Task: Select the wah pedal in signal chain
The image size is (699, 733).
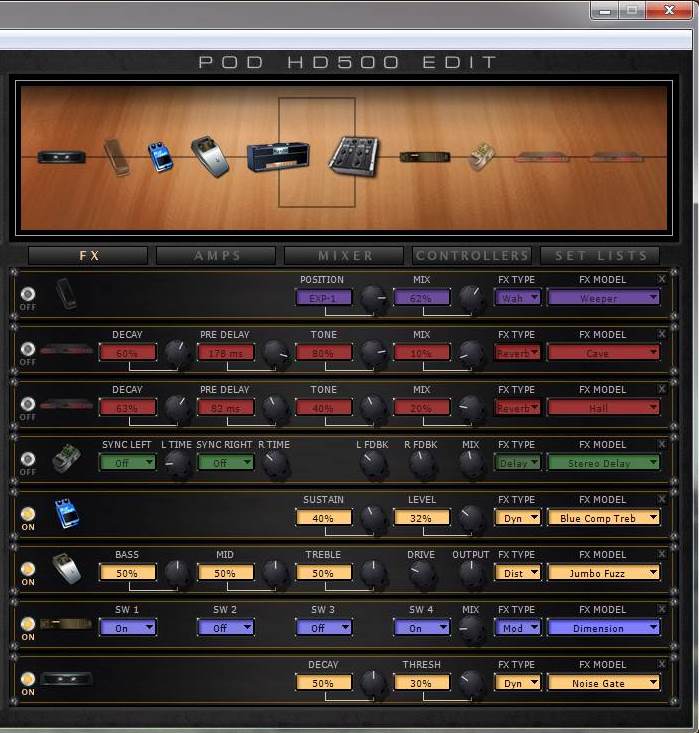Action: 116,157
